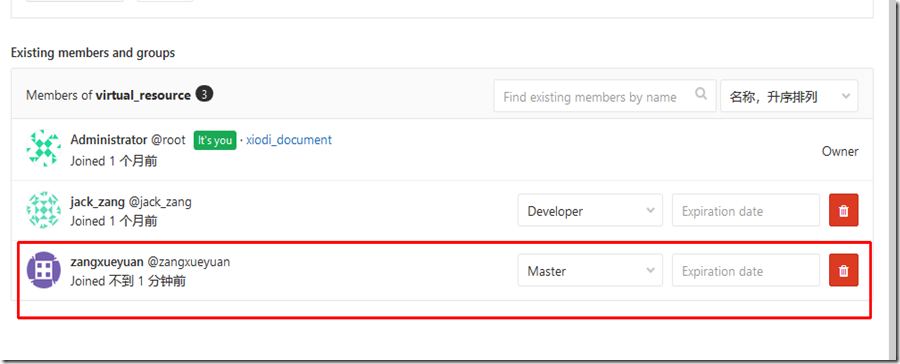
Task: Click the Administrator member name
Action: tap(109, 140)
